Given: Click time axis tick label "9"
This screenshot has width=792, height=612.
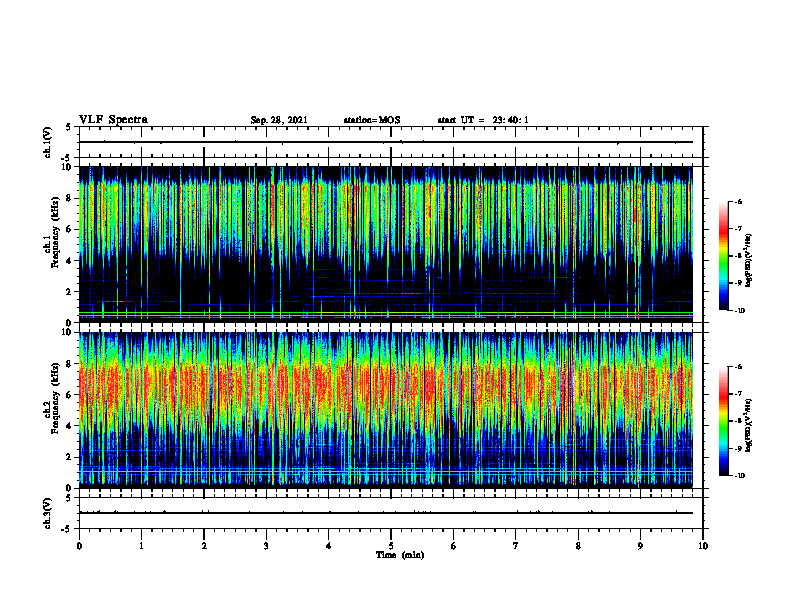Looking at the screenshot, I should pos(640,546).
